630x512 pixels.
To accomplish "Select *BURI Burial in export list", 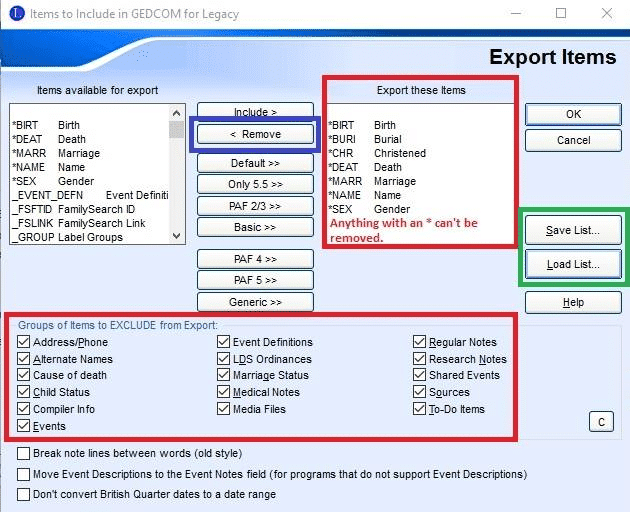I will (420, 139).
